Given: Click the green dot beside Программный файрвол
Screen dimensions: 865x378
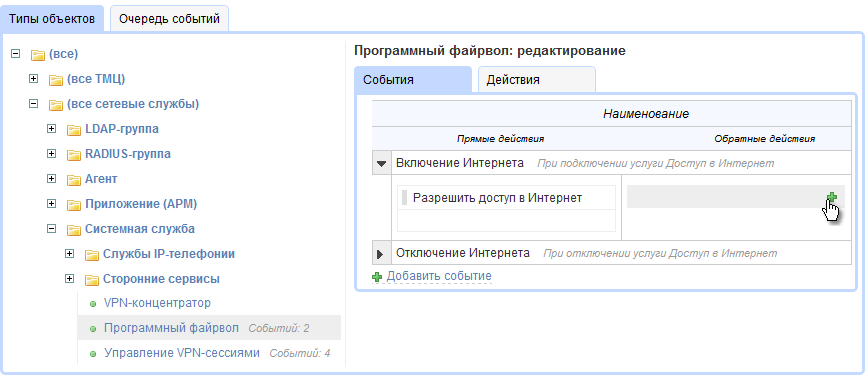Looking at the screenshot, I should (93, 329).
